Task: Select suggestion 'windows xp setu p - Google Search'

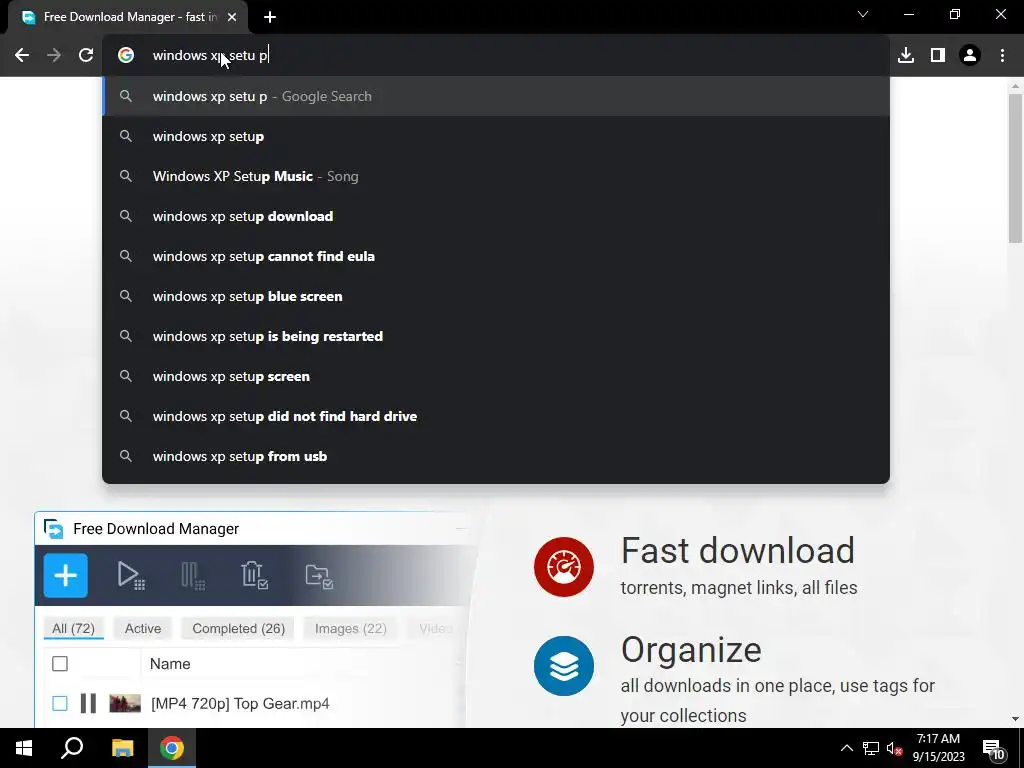Action: [496, 96]
